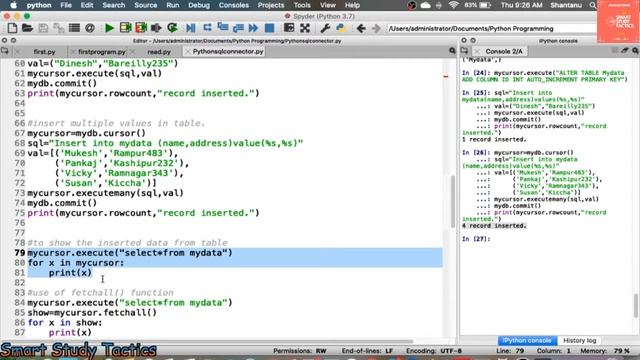The width and height of the screenshot is (640, 360).
Task: Start debugging with Debug file icon
Action: 190,28
